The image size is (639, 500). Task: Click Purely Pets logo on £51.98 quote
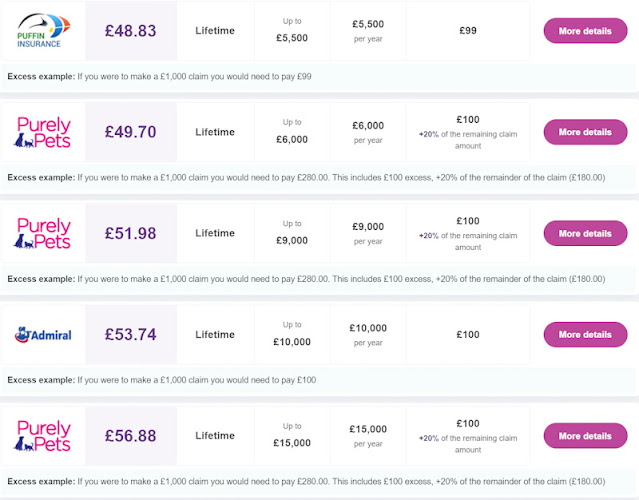[43, 233]
